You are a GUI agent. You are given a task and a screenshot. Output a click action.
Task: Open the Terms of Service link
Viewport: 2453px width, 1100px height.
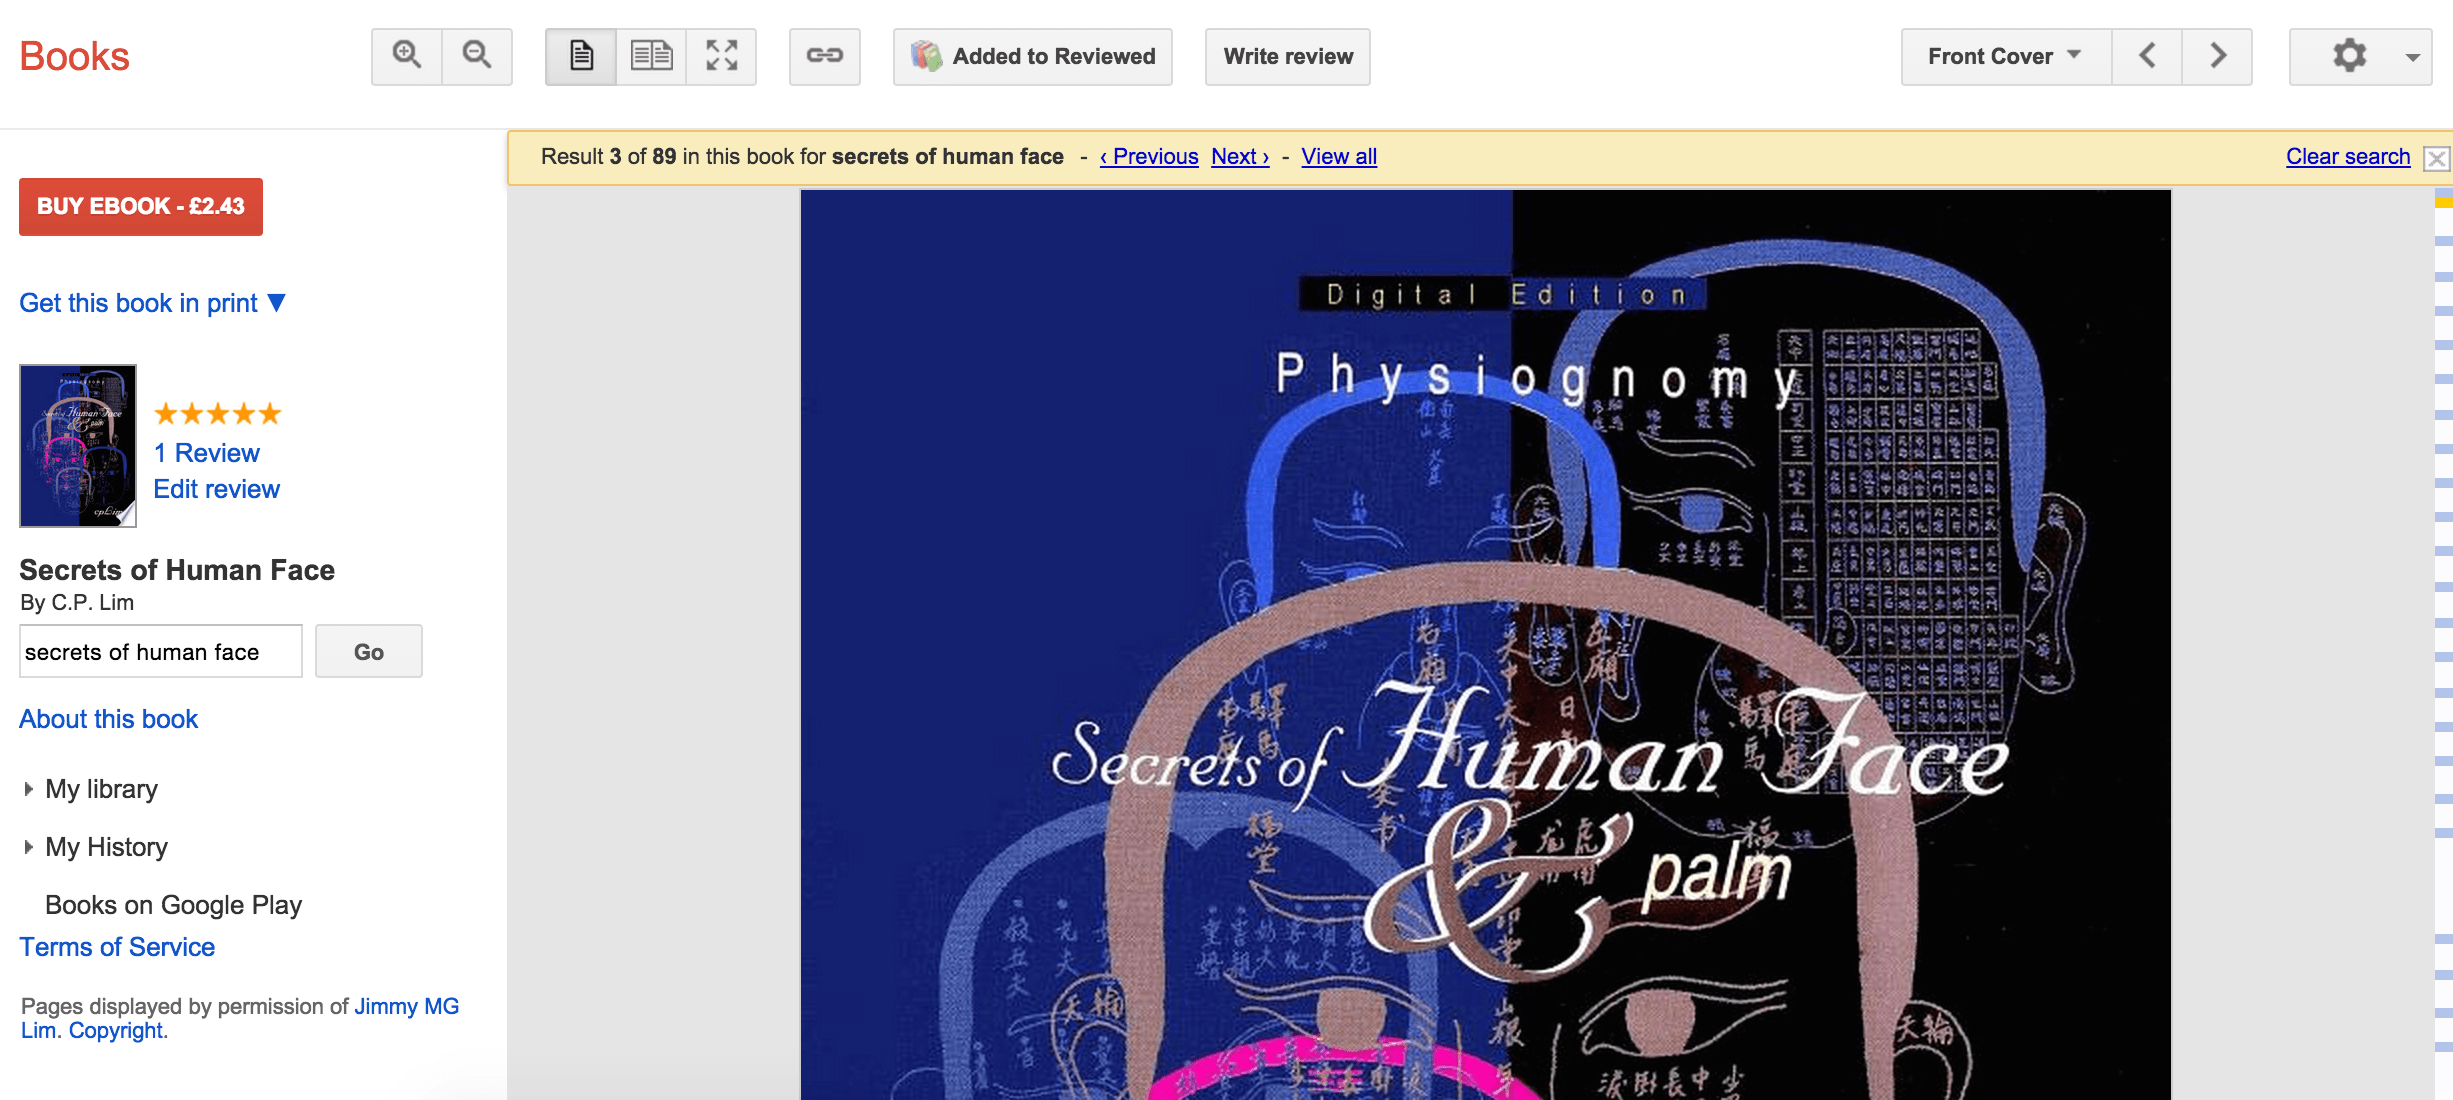coord(117,947)
